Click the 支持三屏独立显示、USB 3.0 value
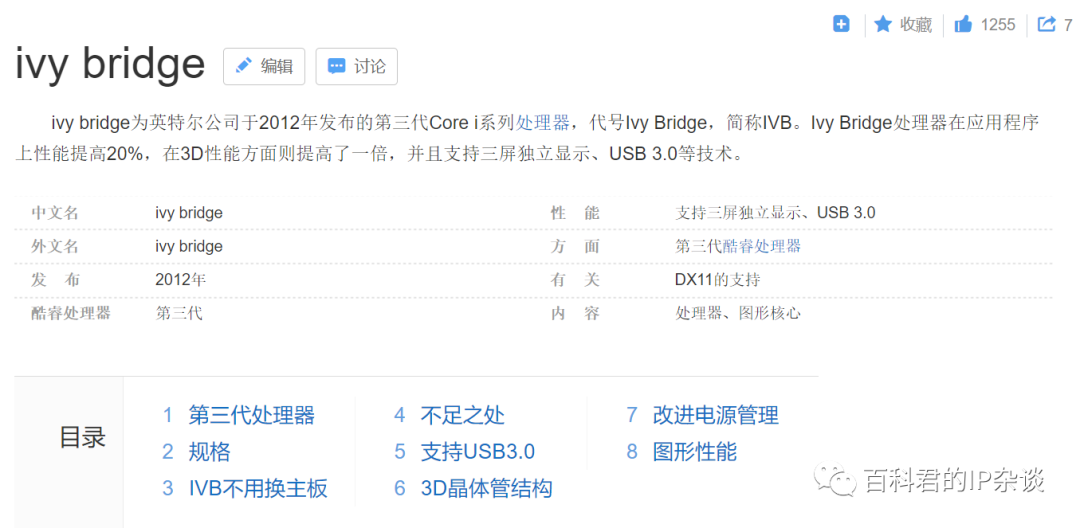 775,213
